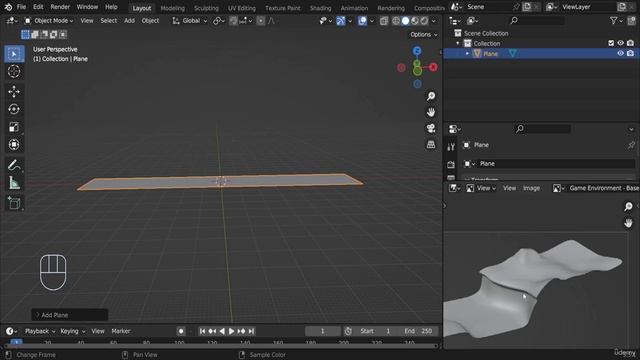Select the Transform tool
Image resolution: width=640 pixels, height=360 pixels.
[x=14, y=144]
